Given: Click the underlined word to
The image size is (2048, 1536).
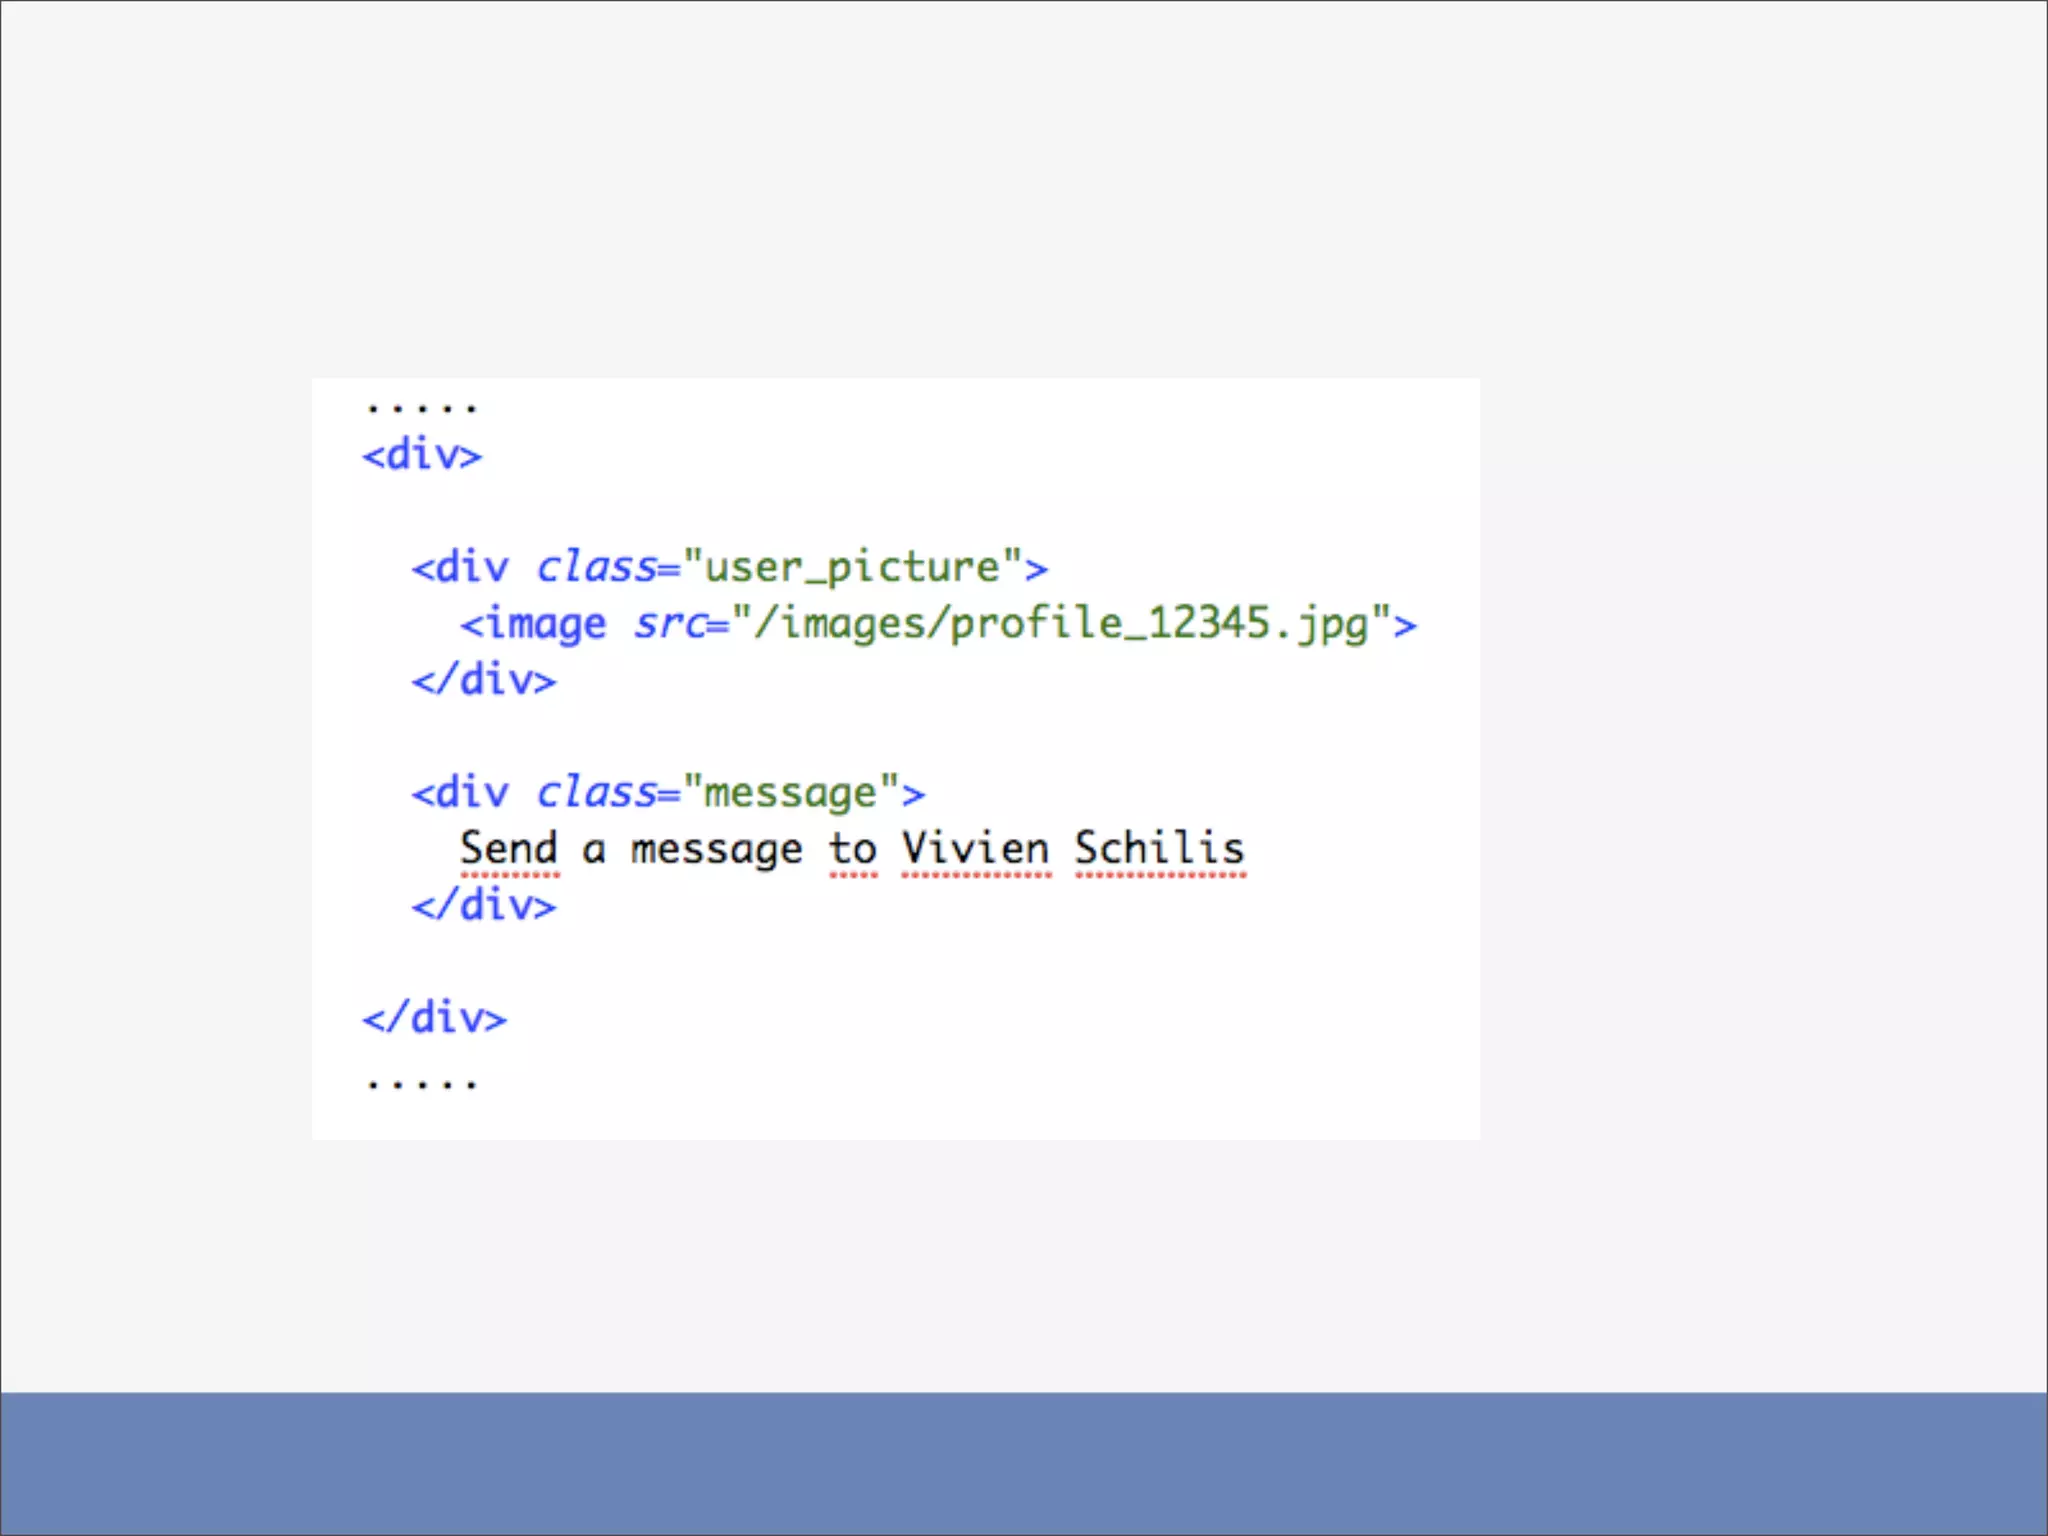Looking at the screenshot, I should (853, 850).
